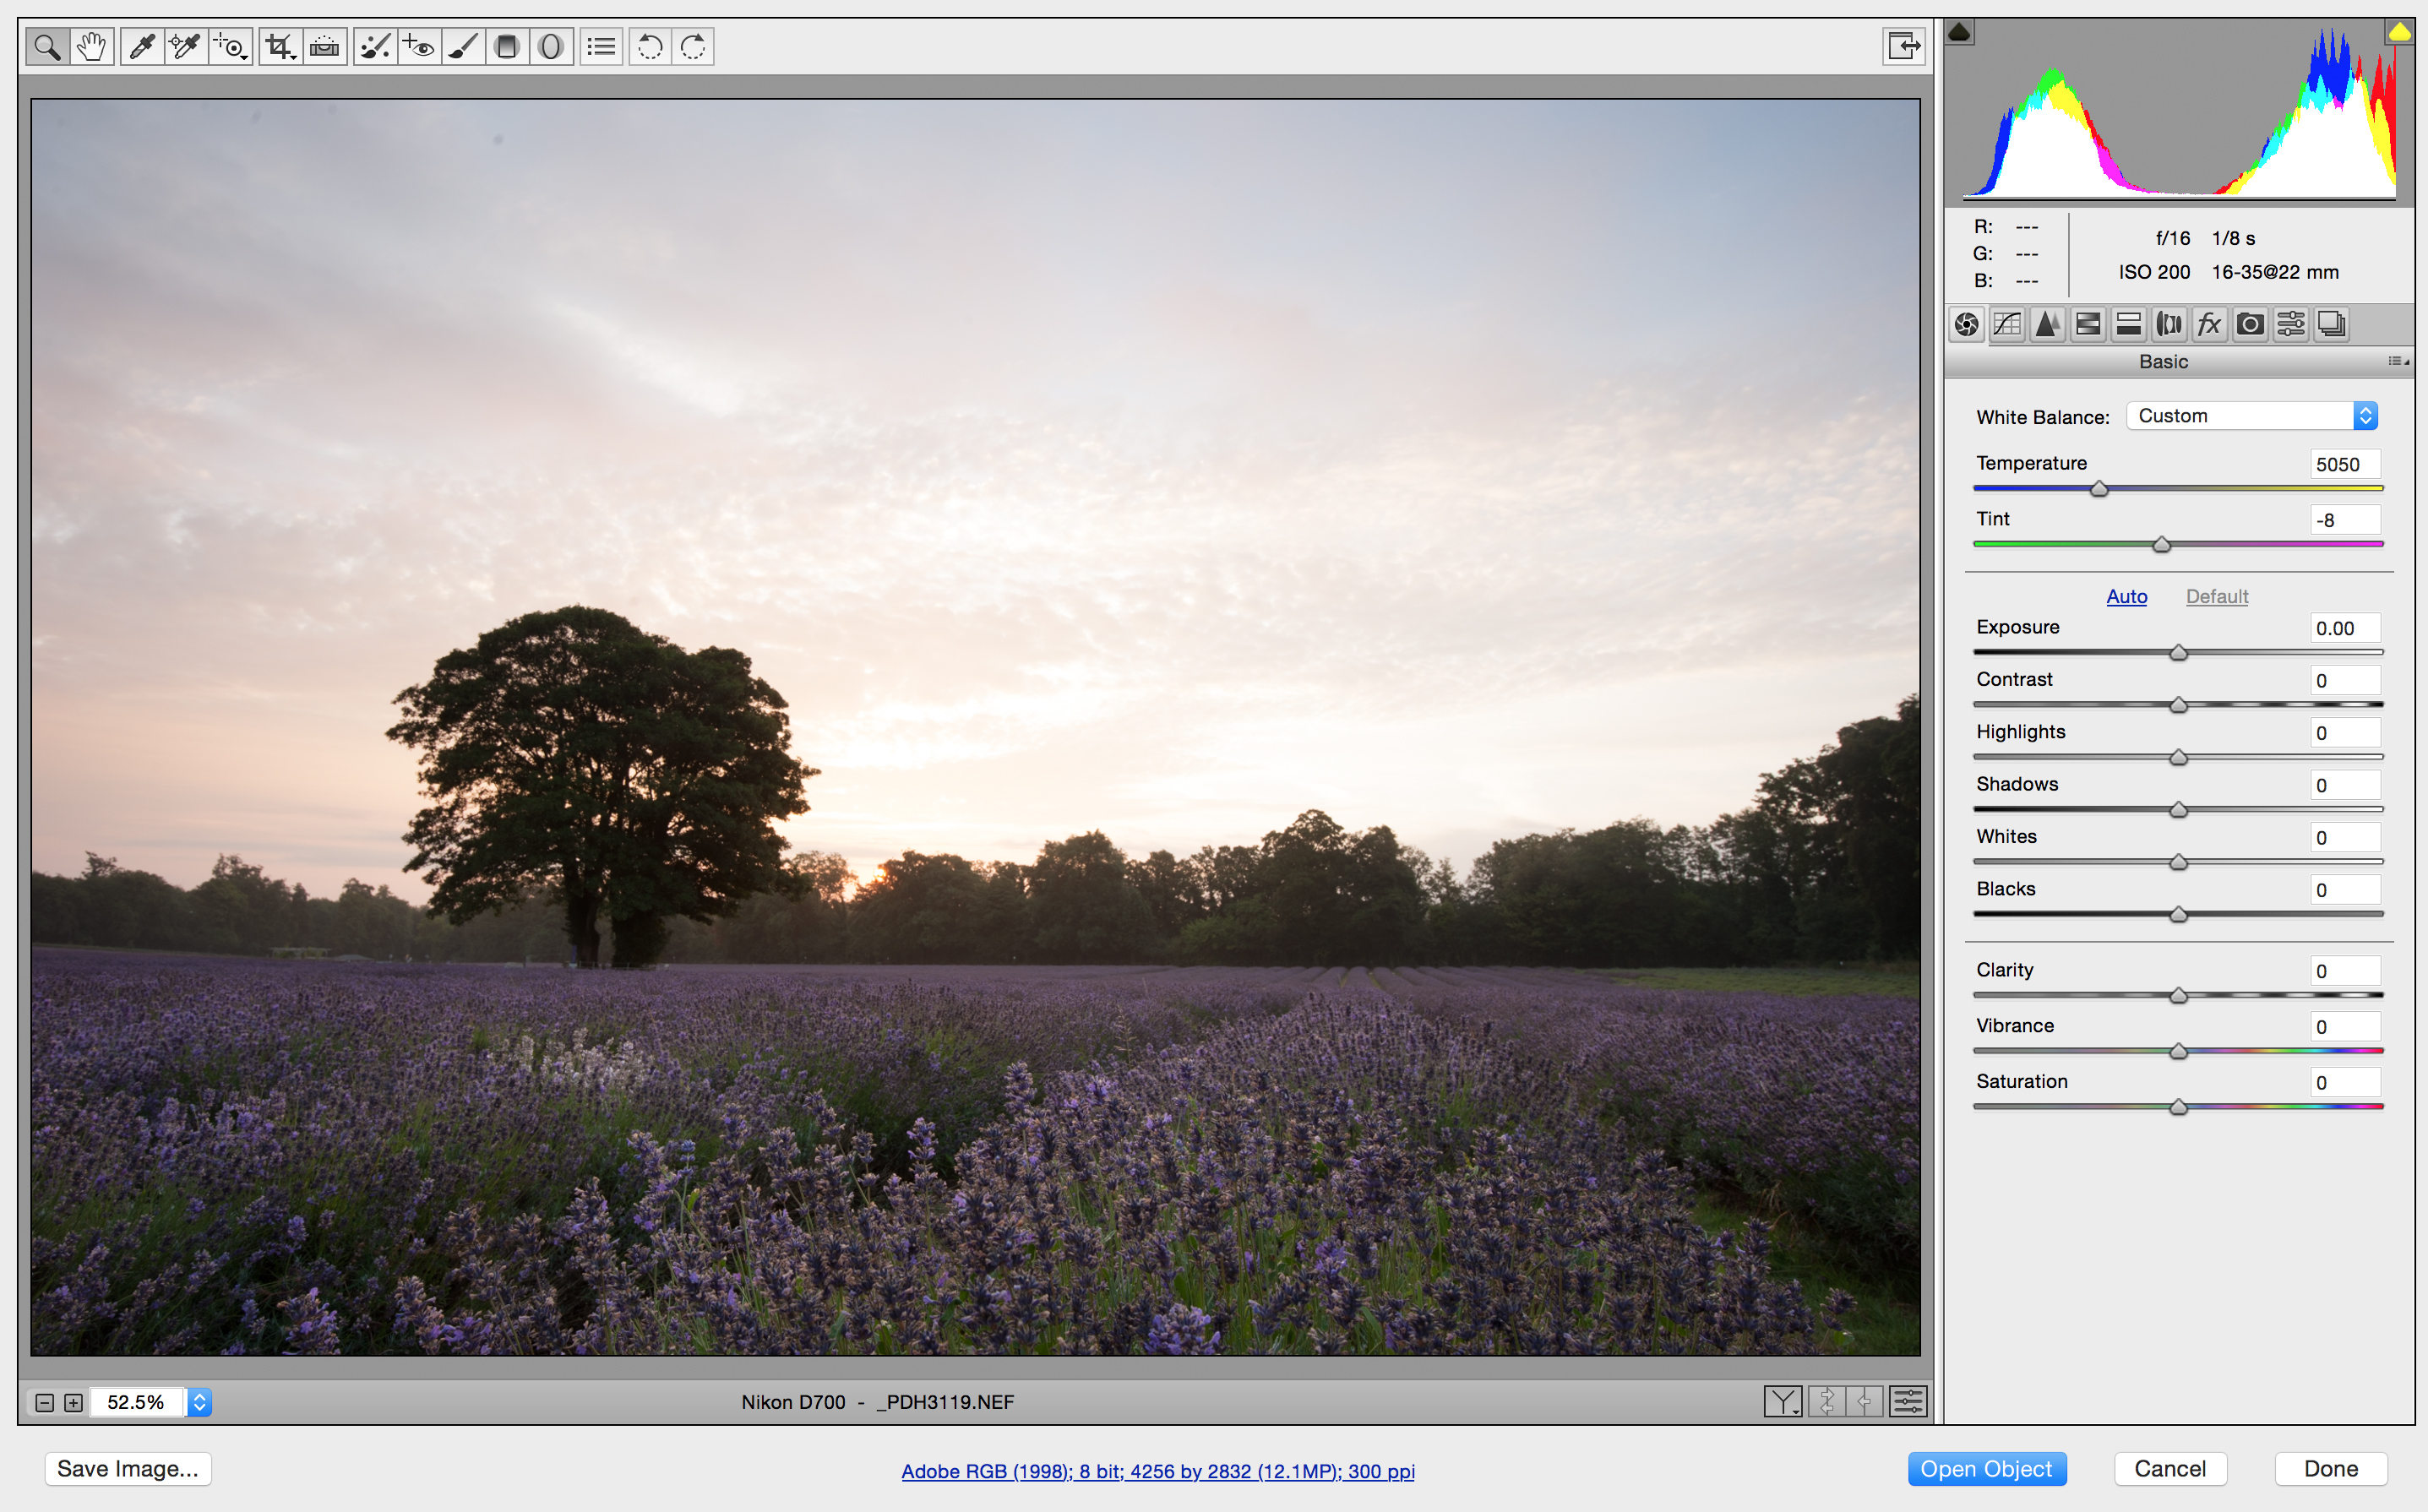Image resolution: width=2428 pixels, height=1512 pixels.
Task: Click the lavender field image preview
Action: [975, 727]
